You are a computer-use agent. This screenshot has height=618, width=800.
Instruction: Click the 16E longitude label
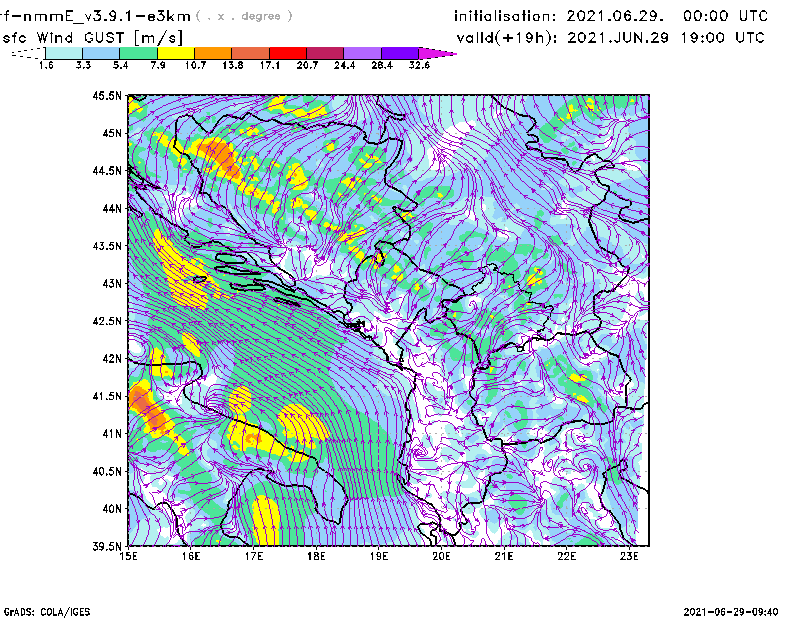pyautogui.click(x=191, y=556)
